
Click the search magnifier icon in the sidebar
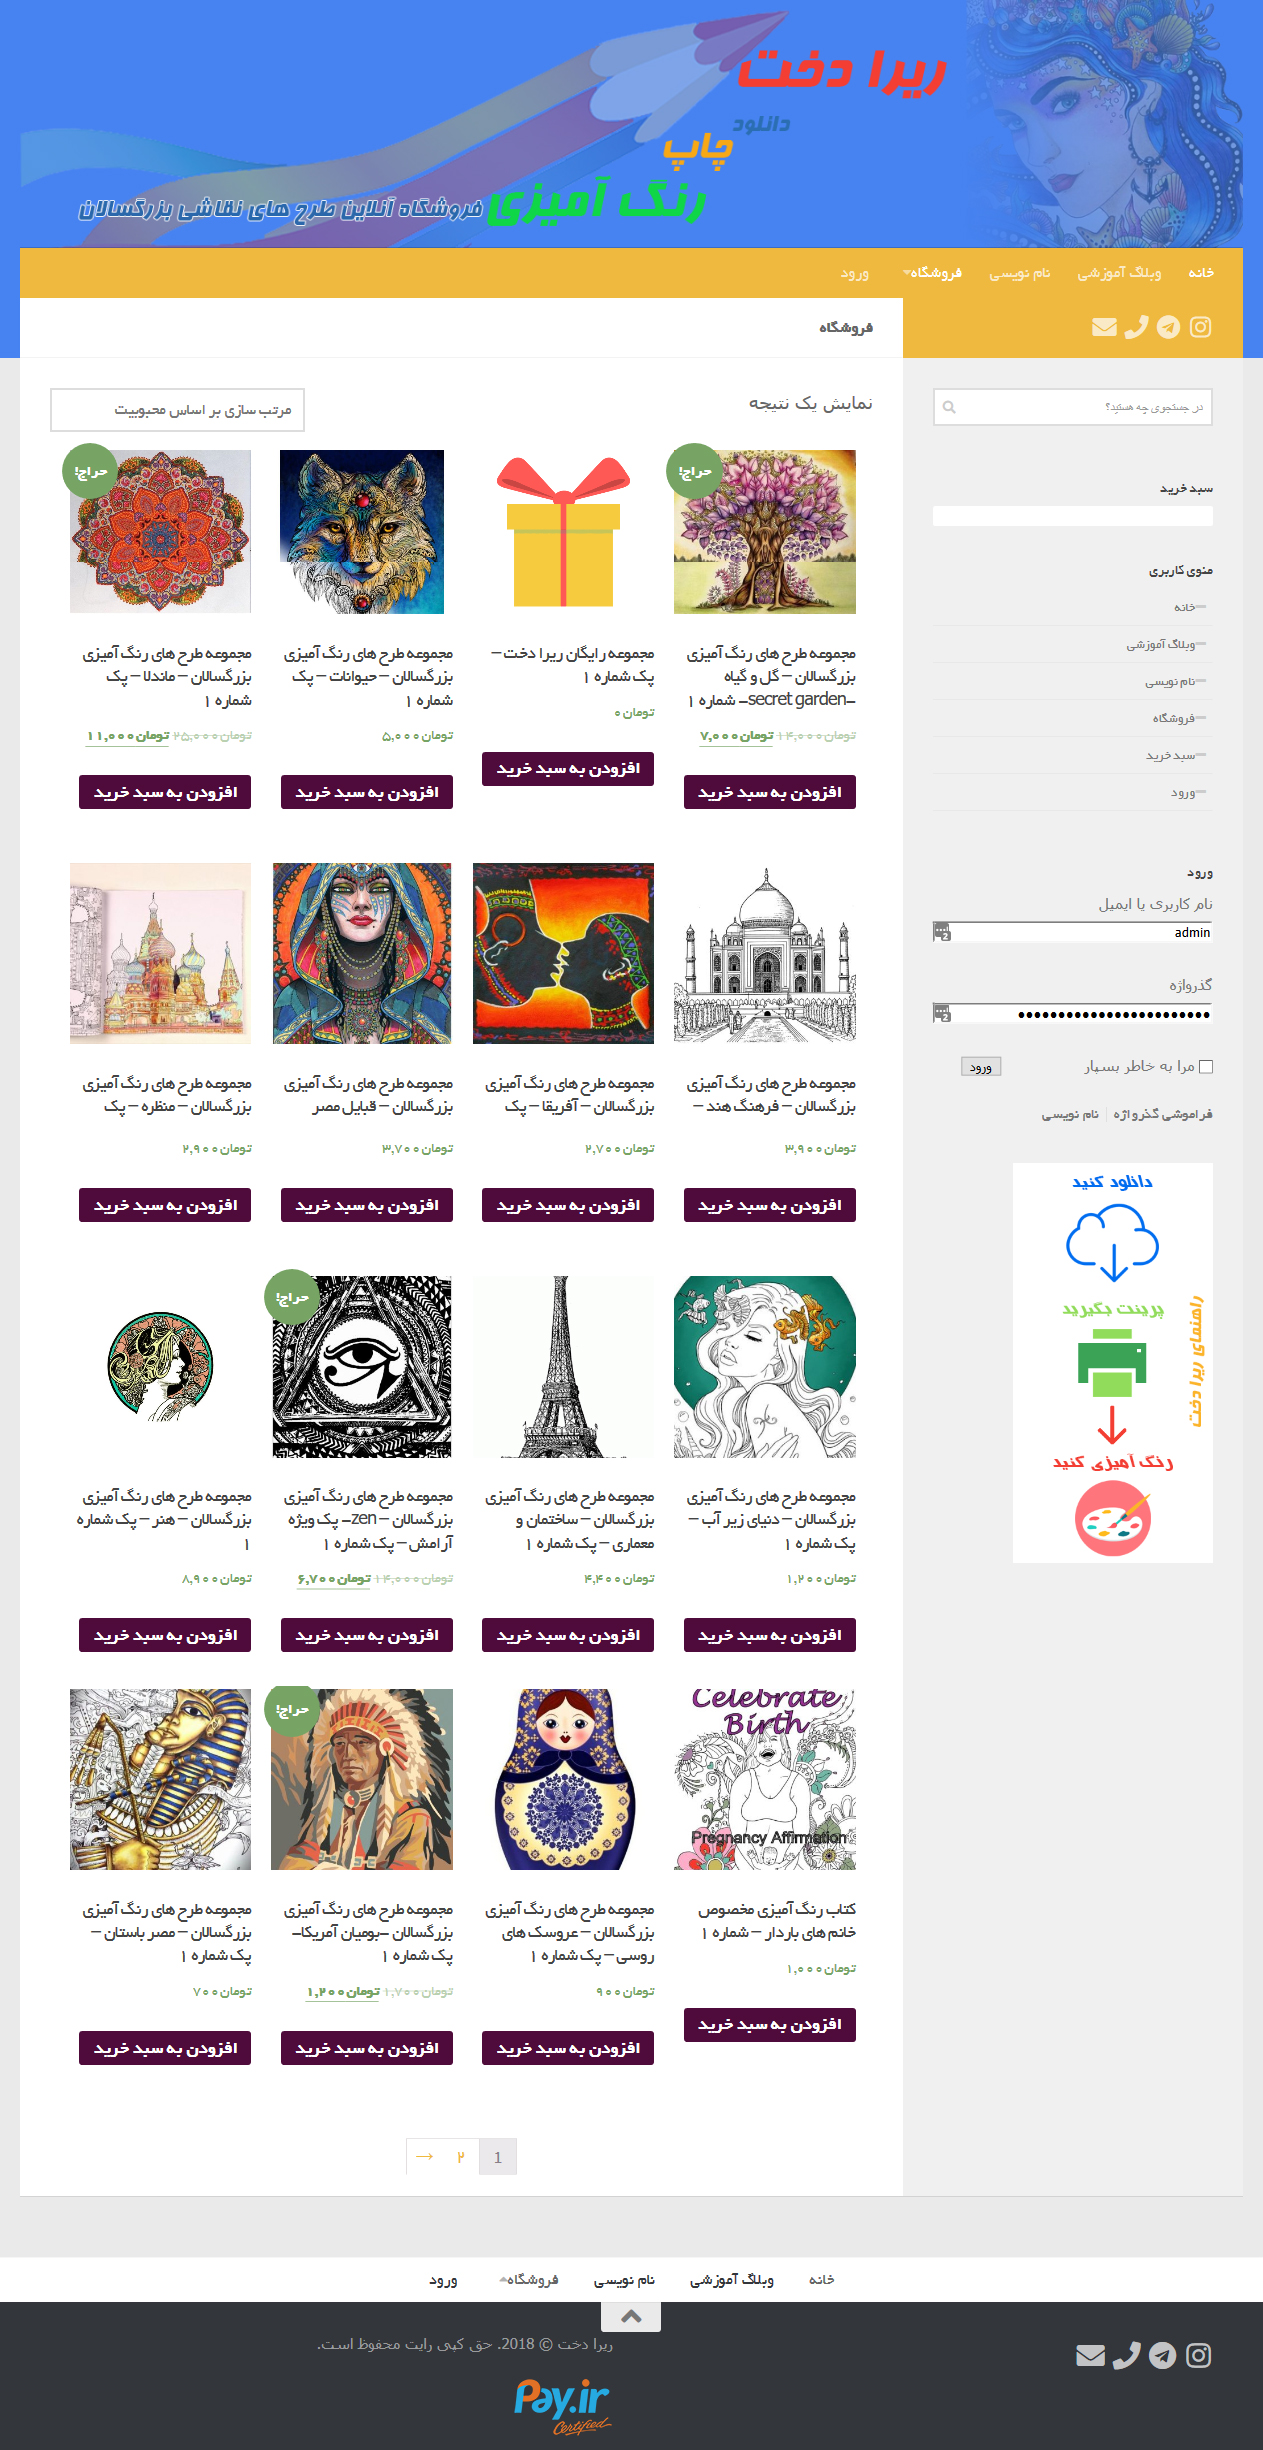click(x=949, y=407)
